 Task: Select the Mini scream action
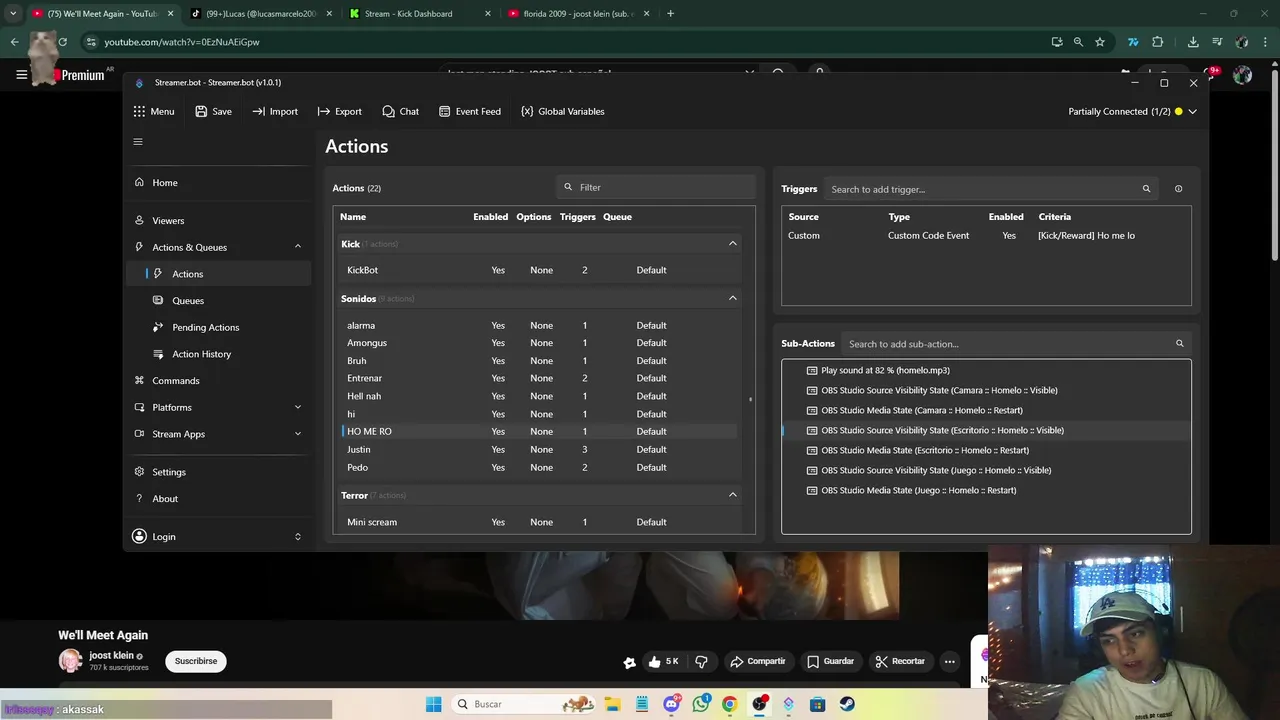click(539, 522)
